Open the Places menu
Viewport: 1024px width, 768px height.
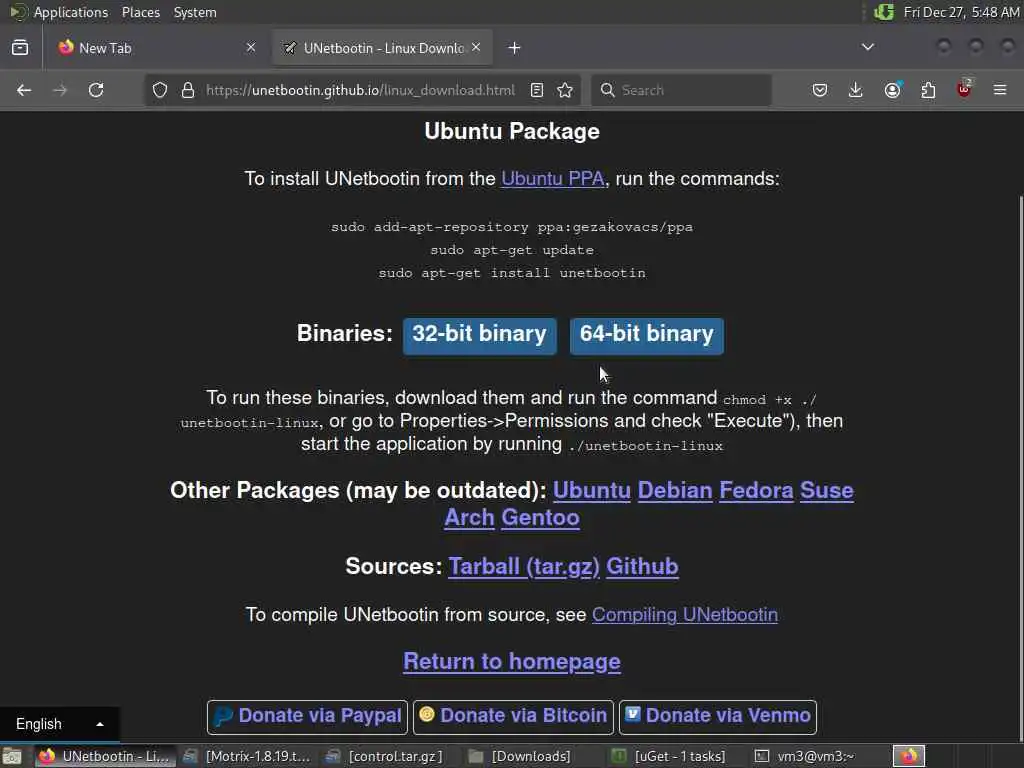click(x=140, y=12)
